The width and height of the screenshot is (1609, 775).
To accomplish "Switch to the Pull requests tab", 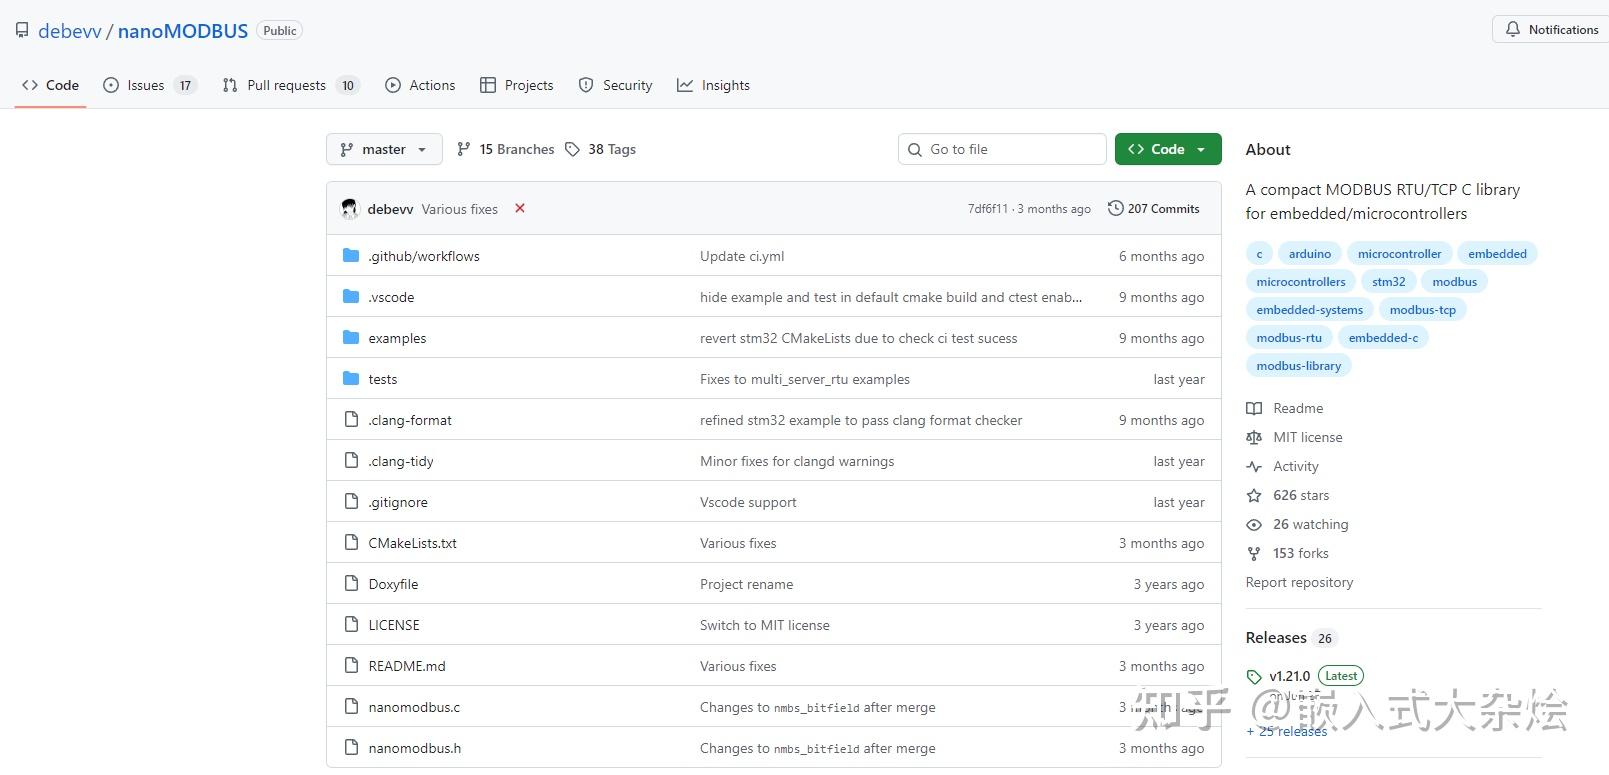I will 286,85.
